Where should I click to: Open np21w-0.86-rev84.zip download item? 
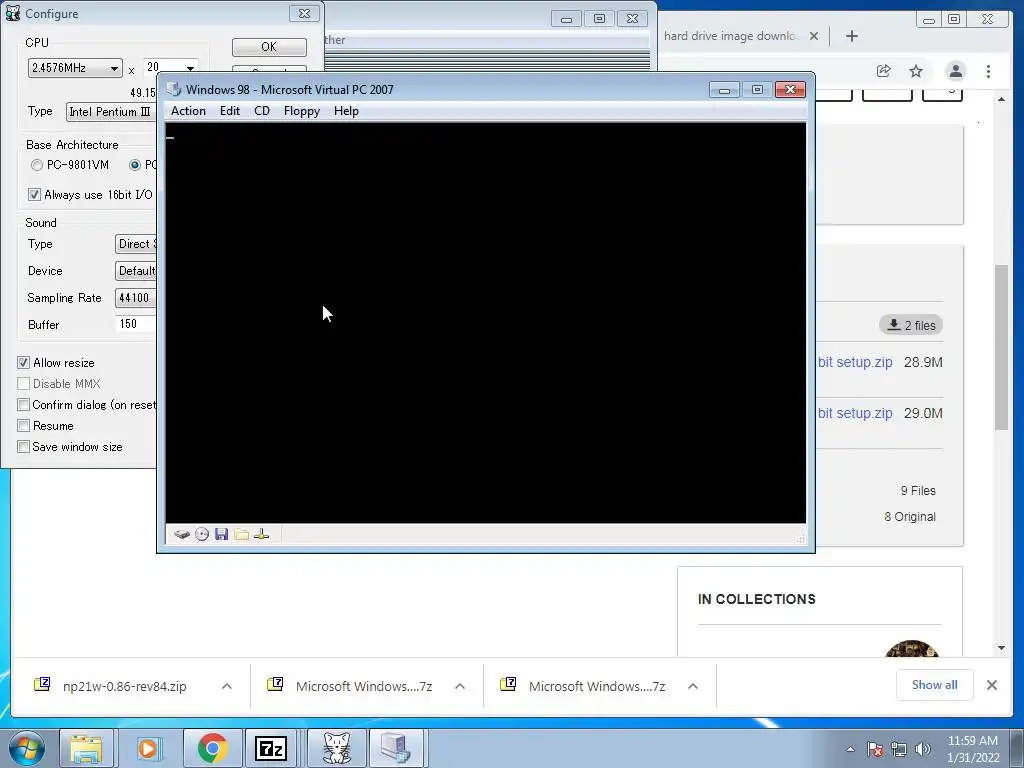click(124, 686)
